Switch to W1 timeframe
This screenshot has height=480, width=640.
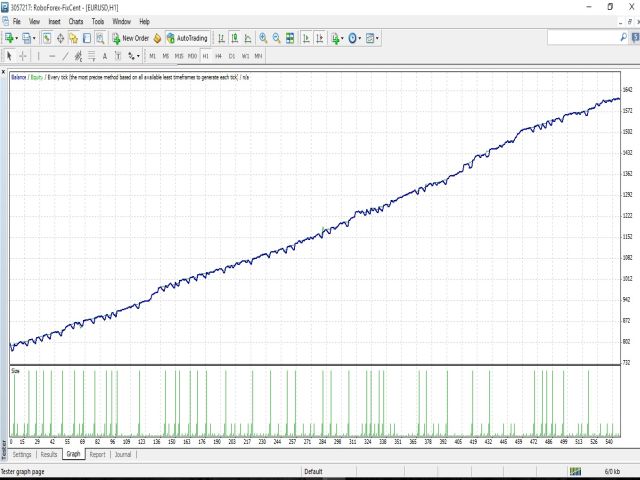(x=245, y=56)
